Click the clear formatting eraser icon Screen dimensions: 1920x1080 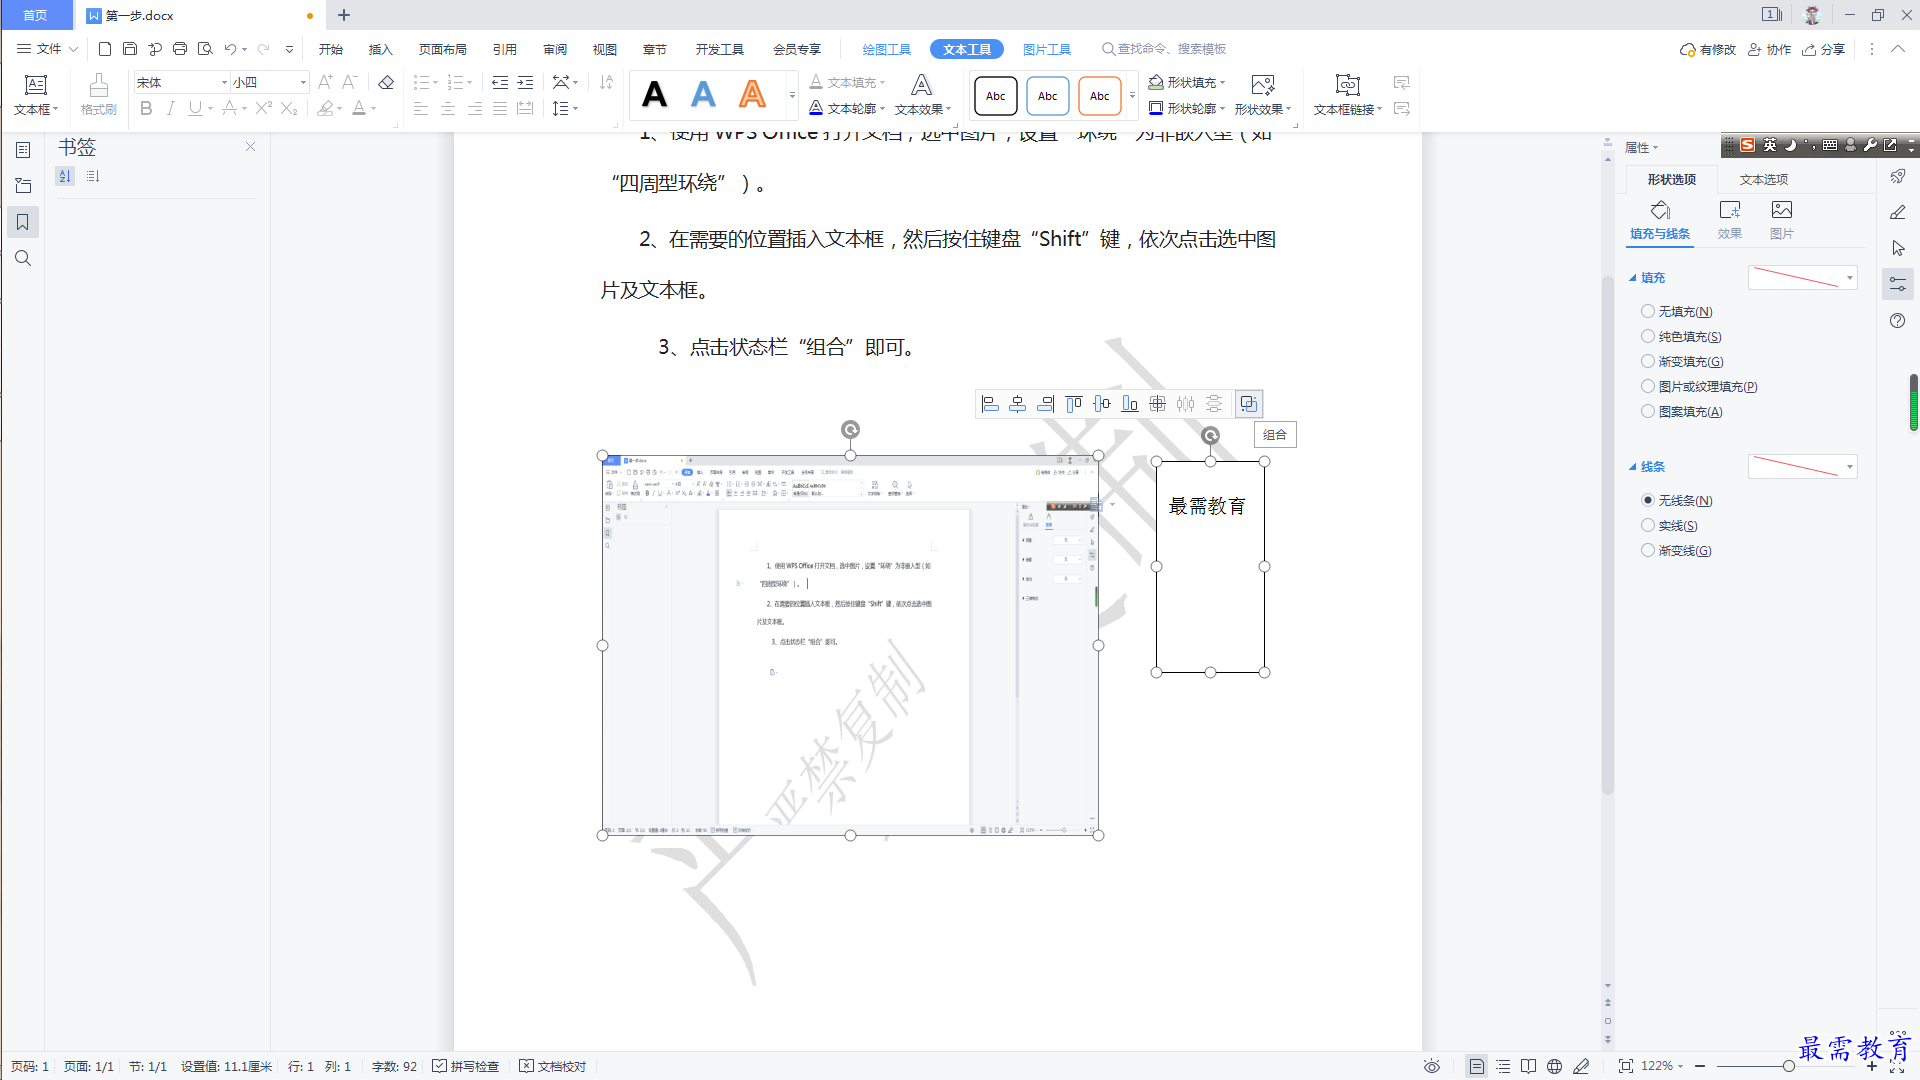[386, 82]
